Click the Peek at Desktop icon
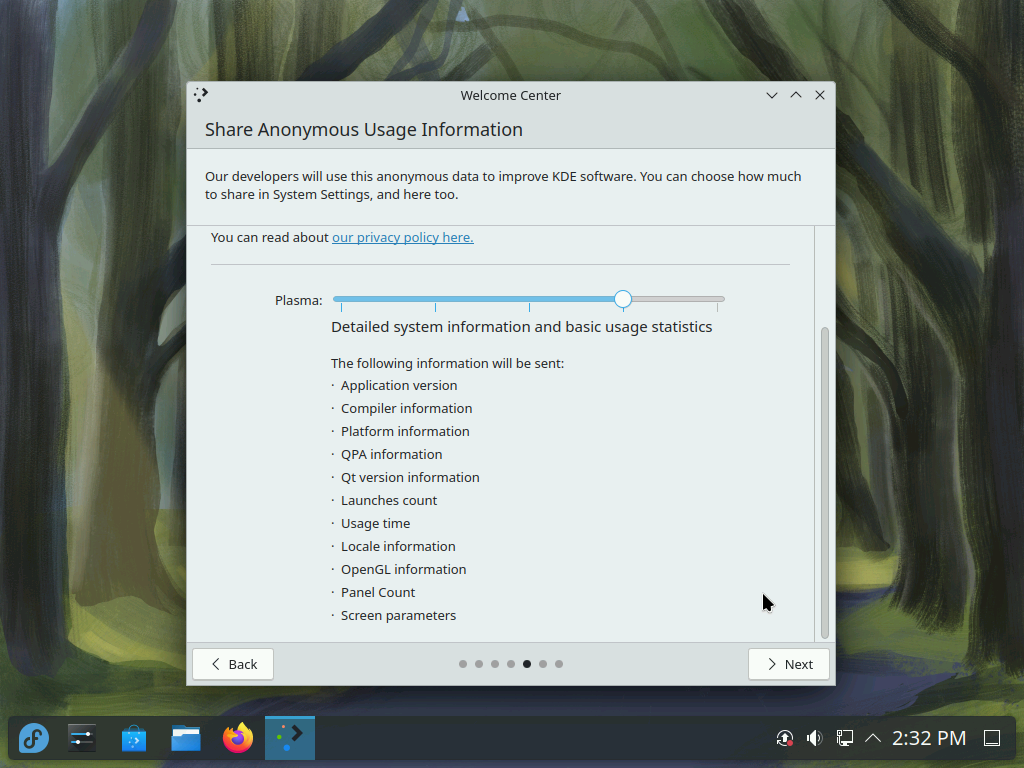The height and width of the screenshot is (768, 1024). 992,738
